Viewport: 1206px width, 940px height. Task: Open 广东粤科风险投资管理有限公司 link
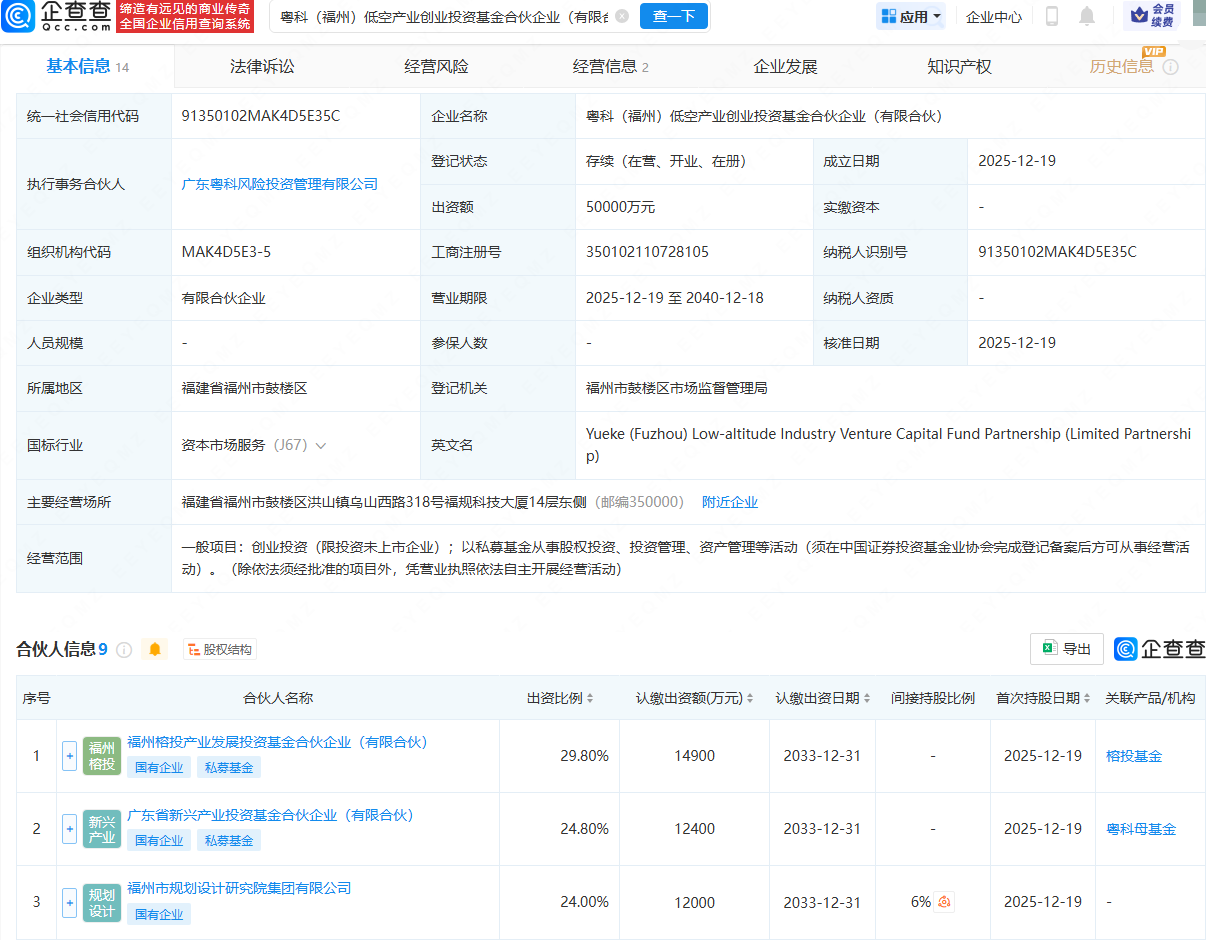click(x=280, y=184)
